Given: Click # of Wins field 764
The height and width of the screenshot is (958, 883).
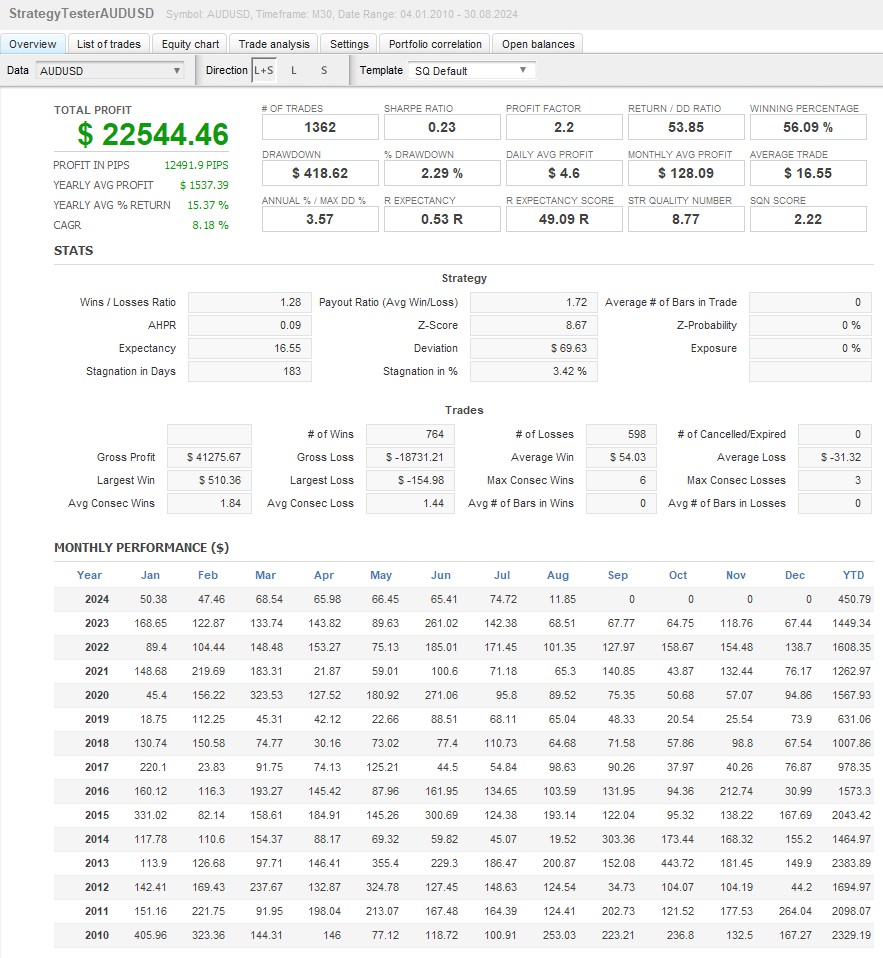Looking at the screenshot, I should [410, 434].
